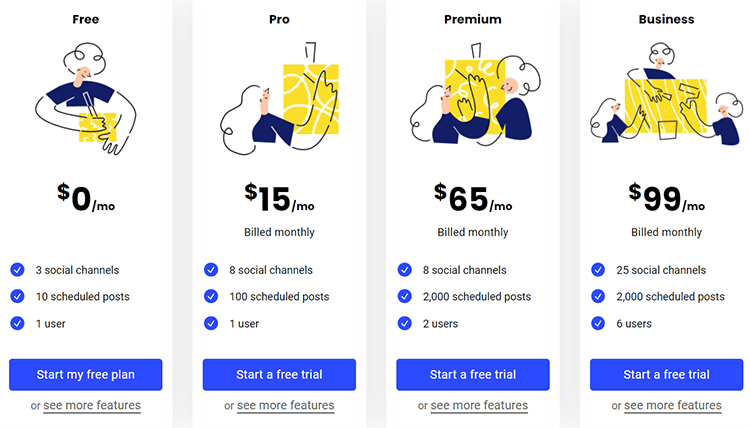Select the Business plan heading
Image resolution: width=750 pixels, height=428 pixels.
pyautogui.click(x=666, y=19)
